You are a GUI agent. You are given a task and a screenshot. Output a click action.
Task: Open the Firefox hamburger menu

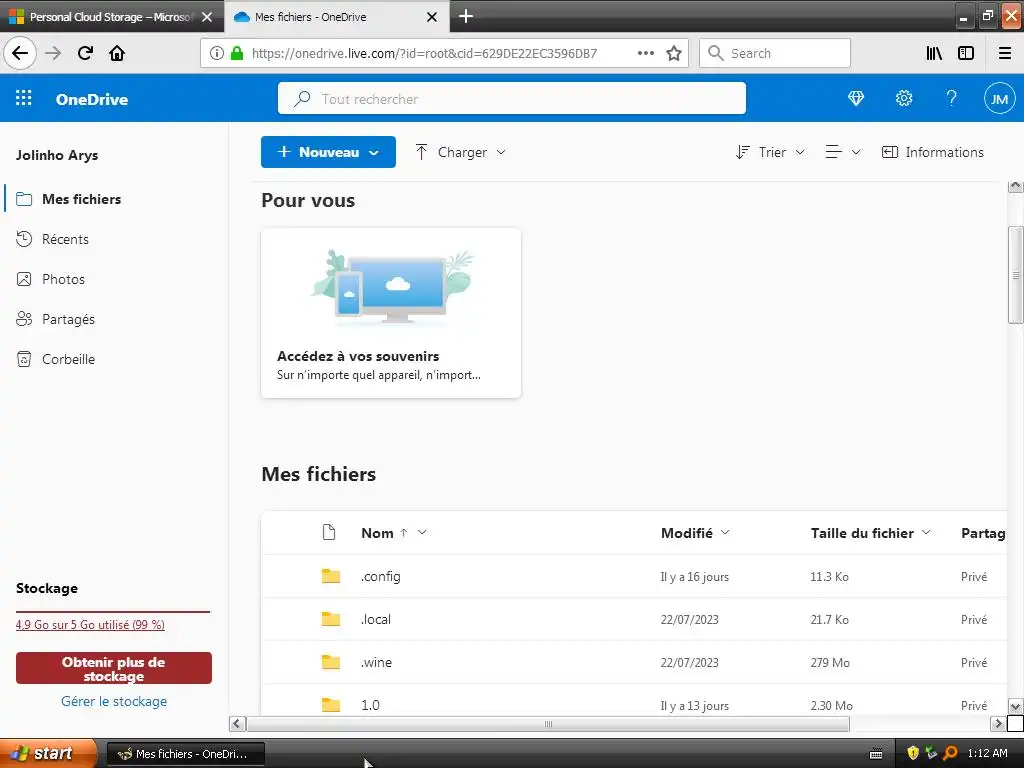click(1005, 53)
